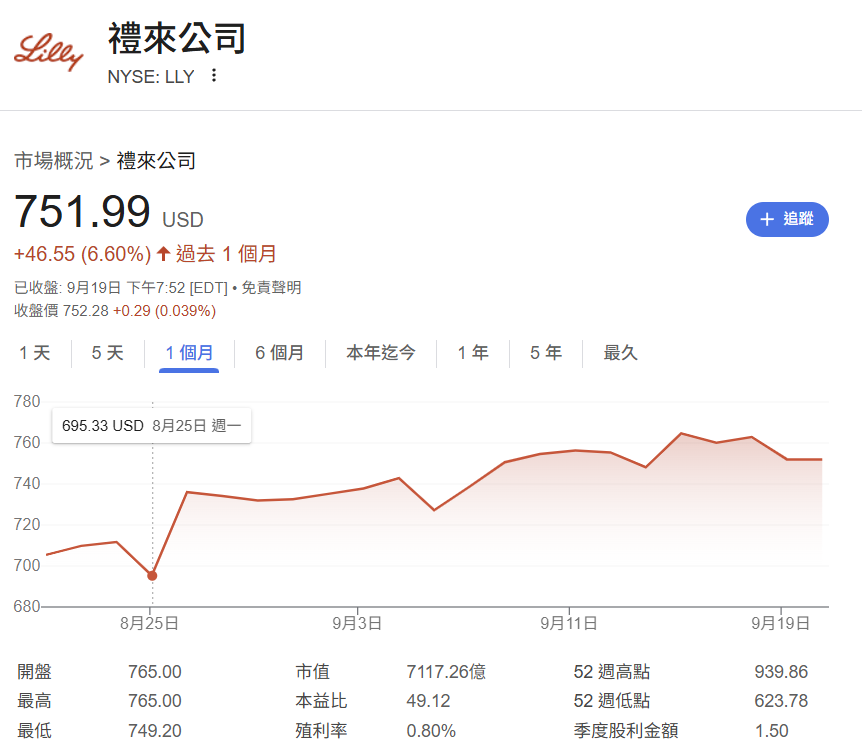862x751 pixels.
Task: Click the 本益比 value 49.12
Action: 428,701
